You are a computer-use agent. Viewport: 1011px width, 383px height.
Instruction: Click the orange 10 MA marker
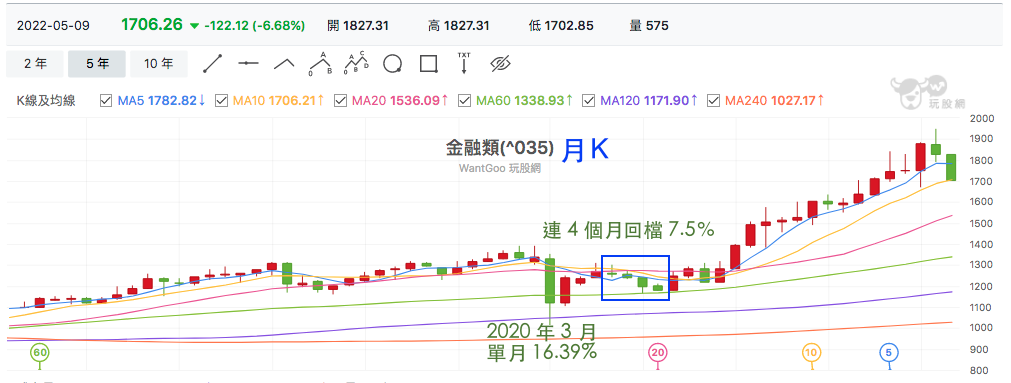811,353
